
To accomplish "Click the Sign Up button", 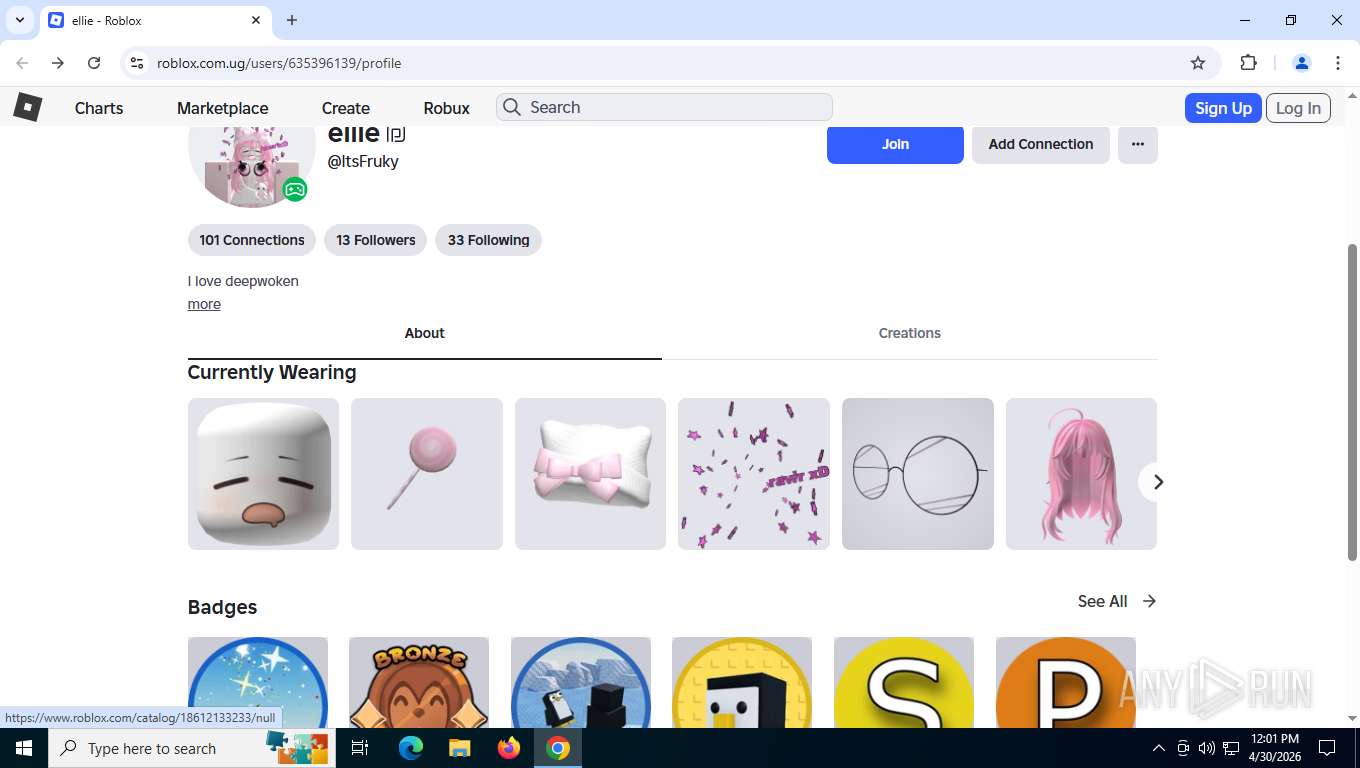I will tap(1223, 108).
